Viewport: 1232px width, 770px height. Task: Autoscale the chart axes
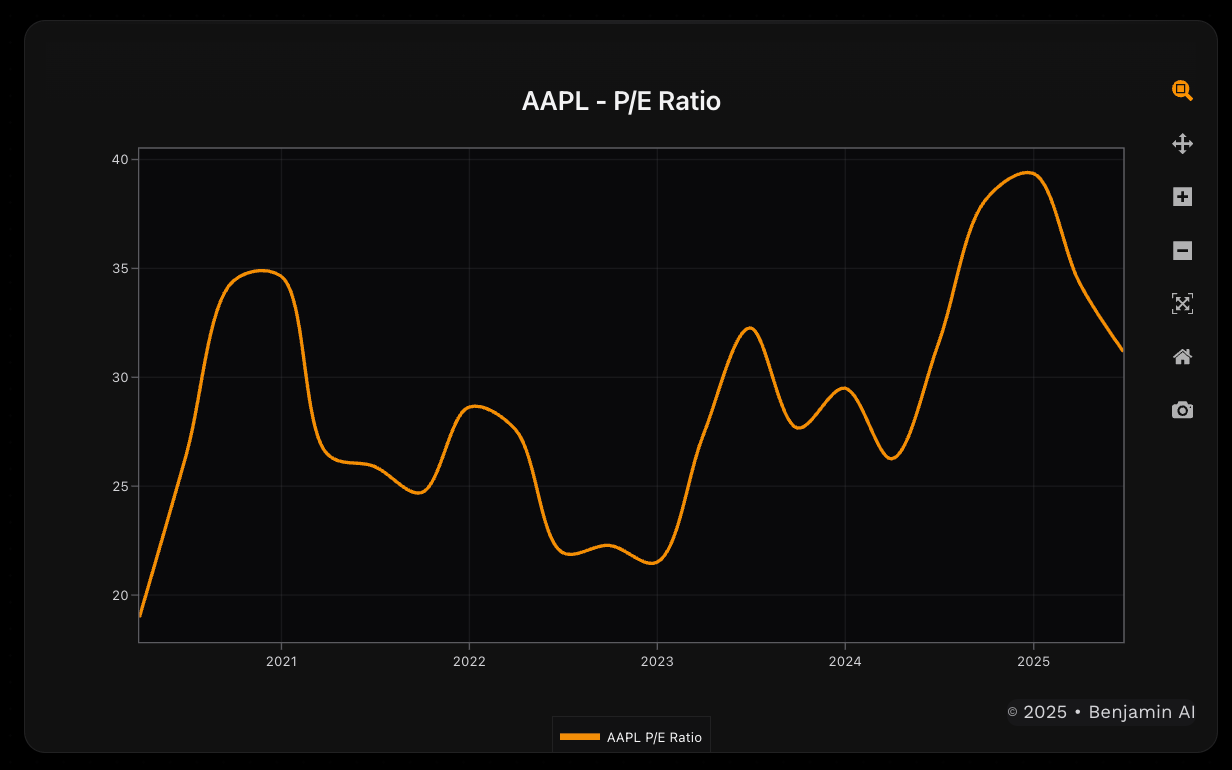click(1182, 303)
